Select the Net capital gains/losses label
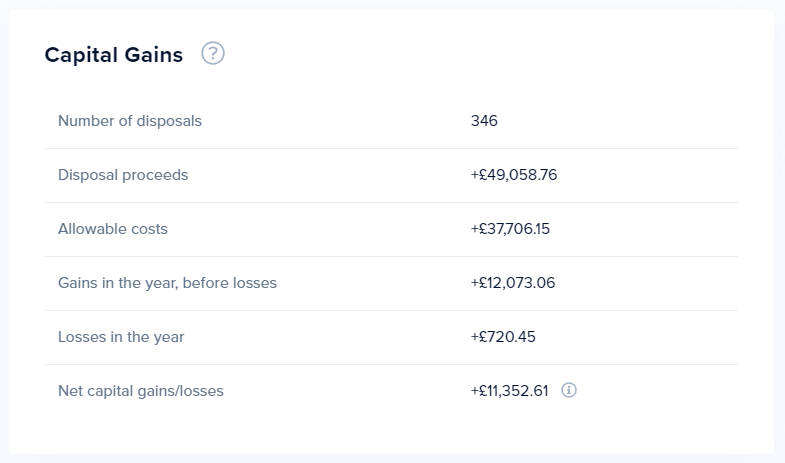 tap(141, 391)
